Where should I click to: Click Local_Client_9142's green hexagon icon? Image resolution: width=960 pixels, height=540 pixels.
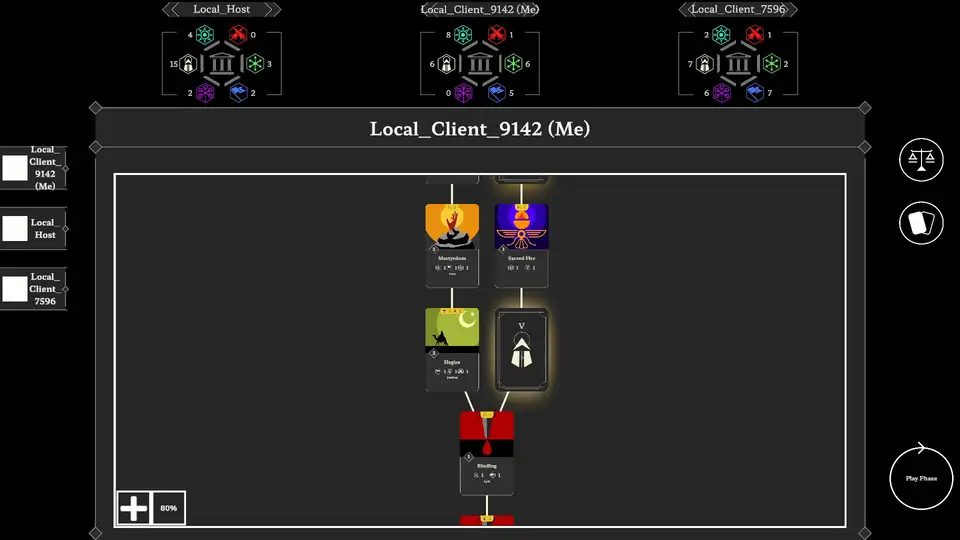tap(513, 64)
